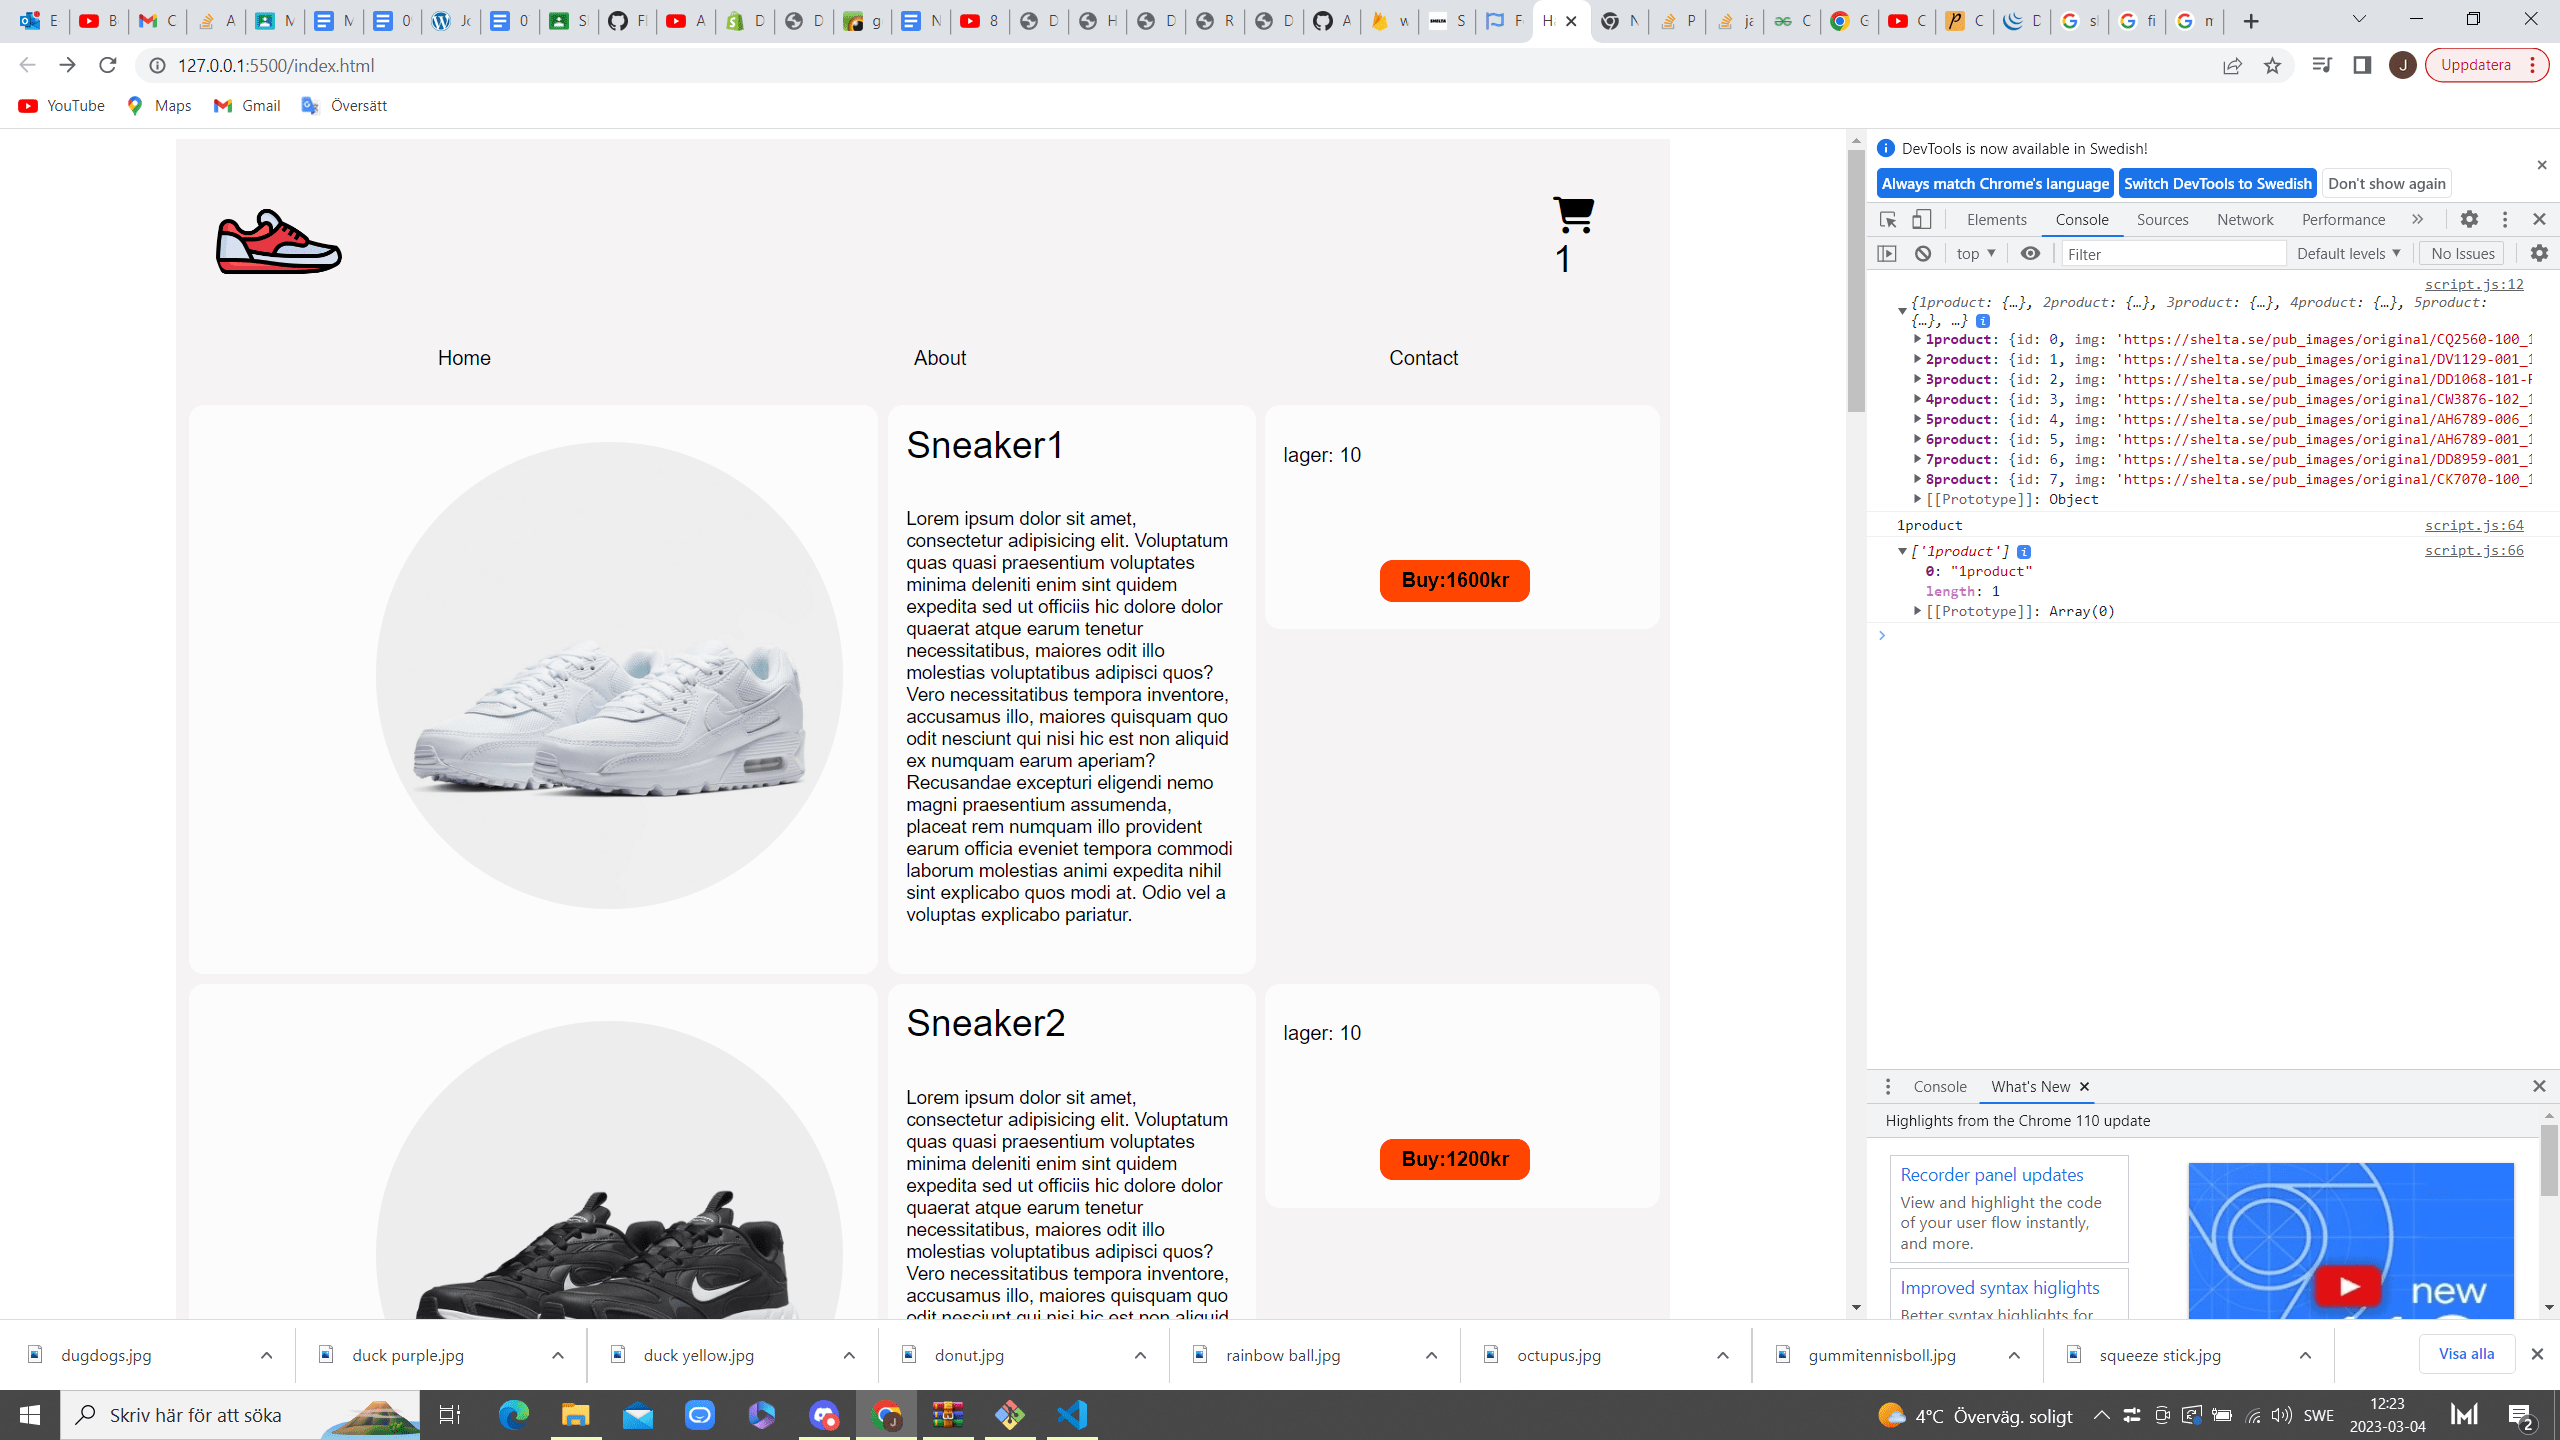This screenshot has width=2560, height=1440.
Task: Click the red sneaker logo
Action: click(x=279, y=243)
